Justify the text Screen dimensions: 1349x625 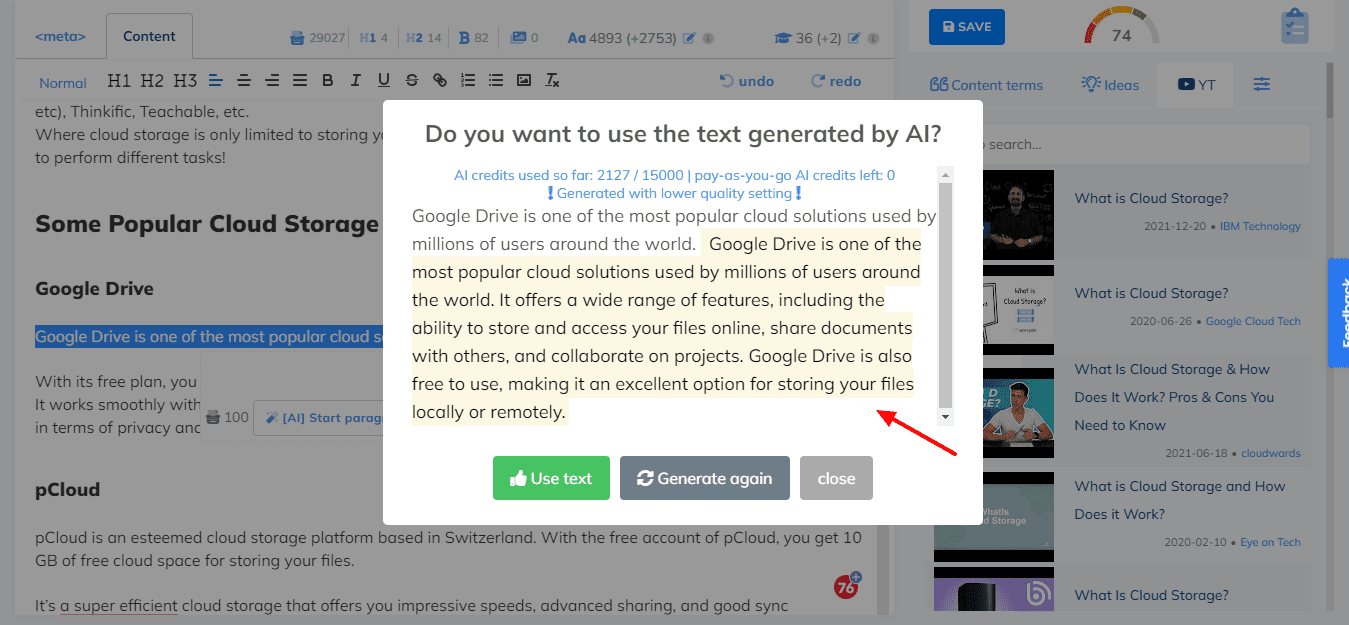click(299, 81)
